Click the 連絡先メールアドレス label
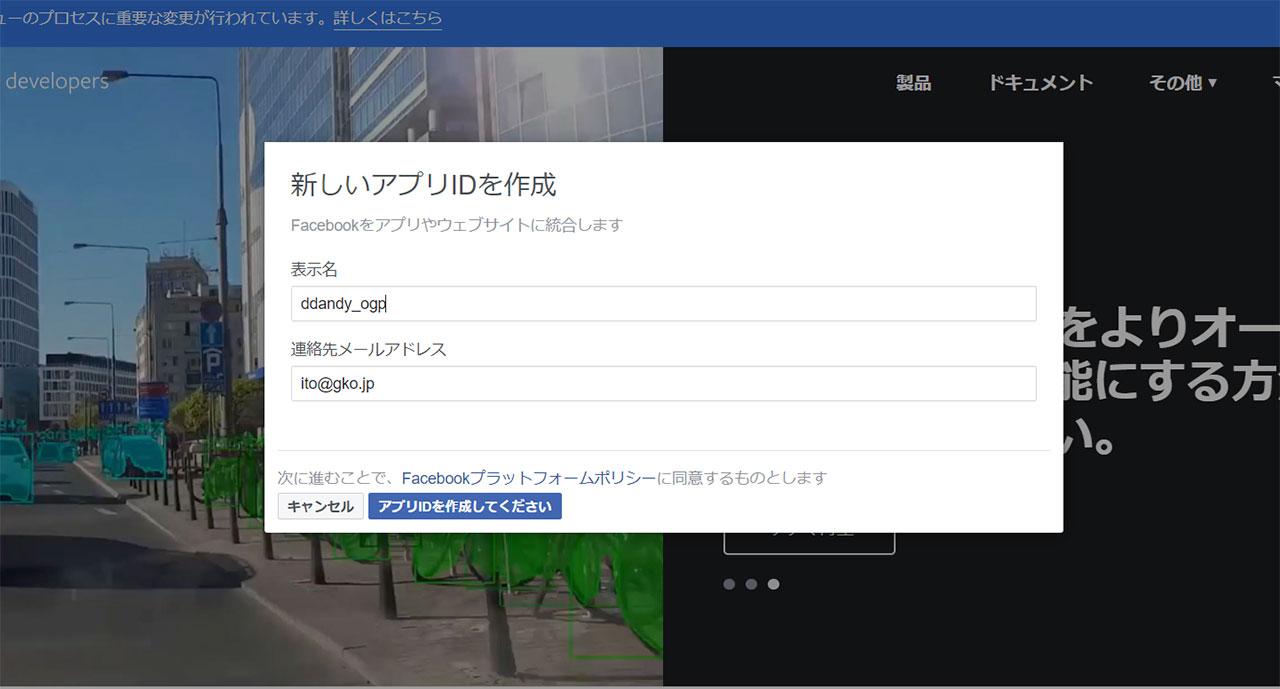The image size is (1280, 689). (x=368, y=350)
